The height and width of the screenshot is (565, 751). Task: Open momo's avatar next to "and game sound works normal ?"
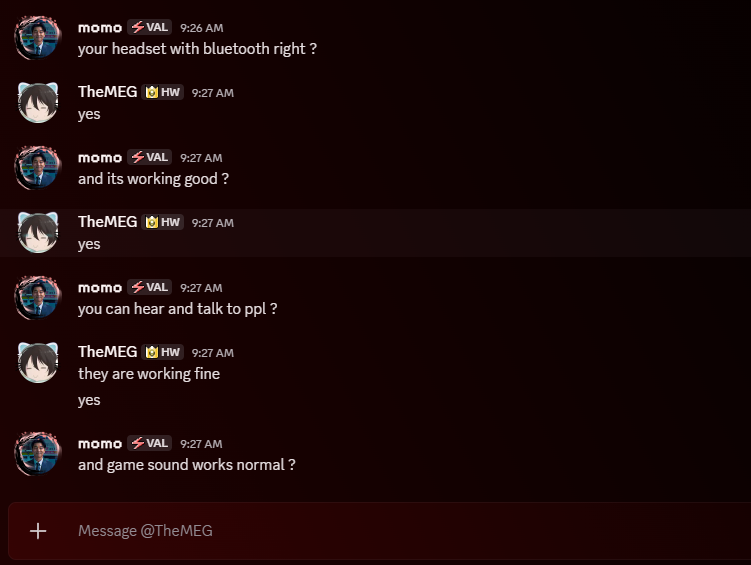click(38, 454)
